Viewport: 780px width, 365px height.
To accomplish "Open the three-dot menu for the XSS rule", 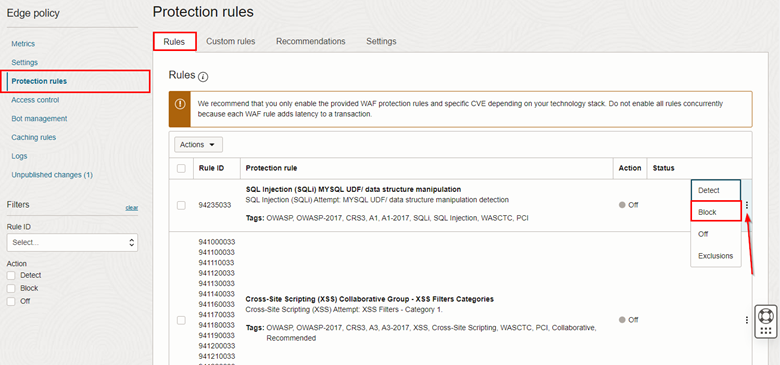I will 747,320.
